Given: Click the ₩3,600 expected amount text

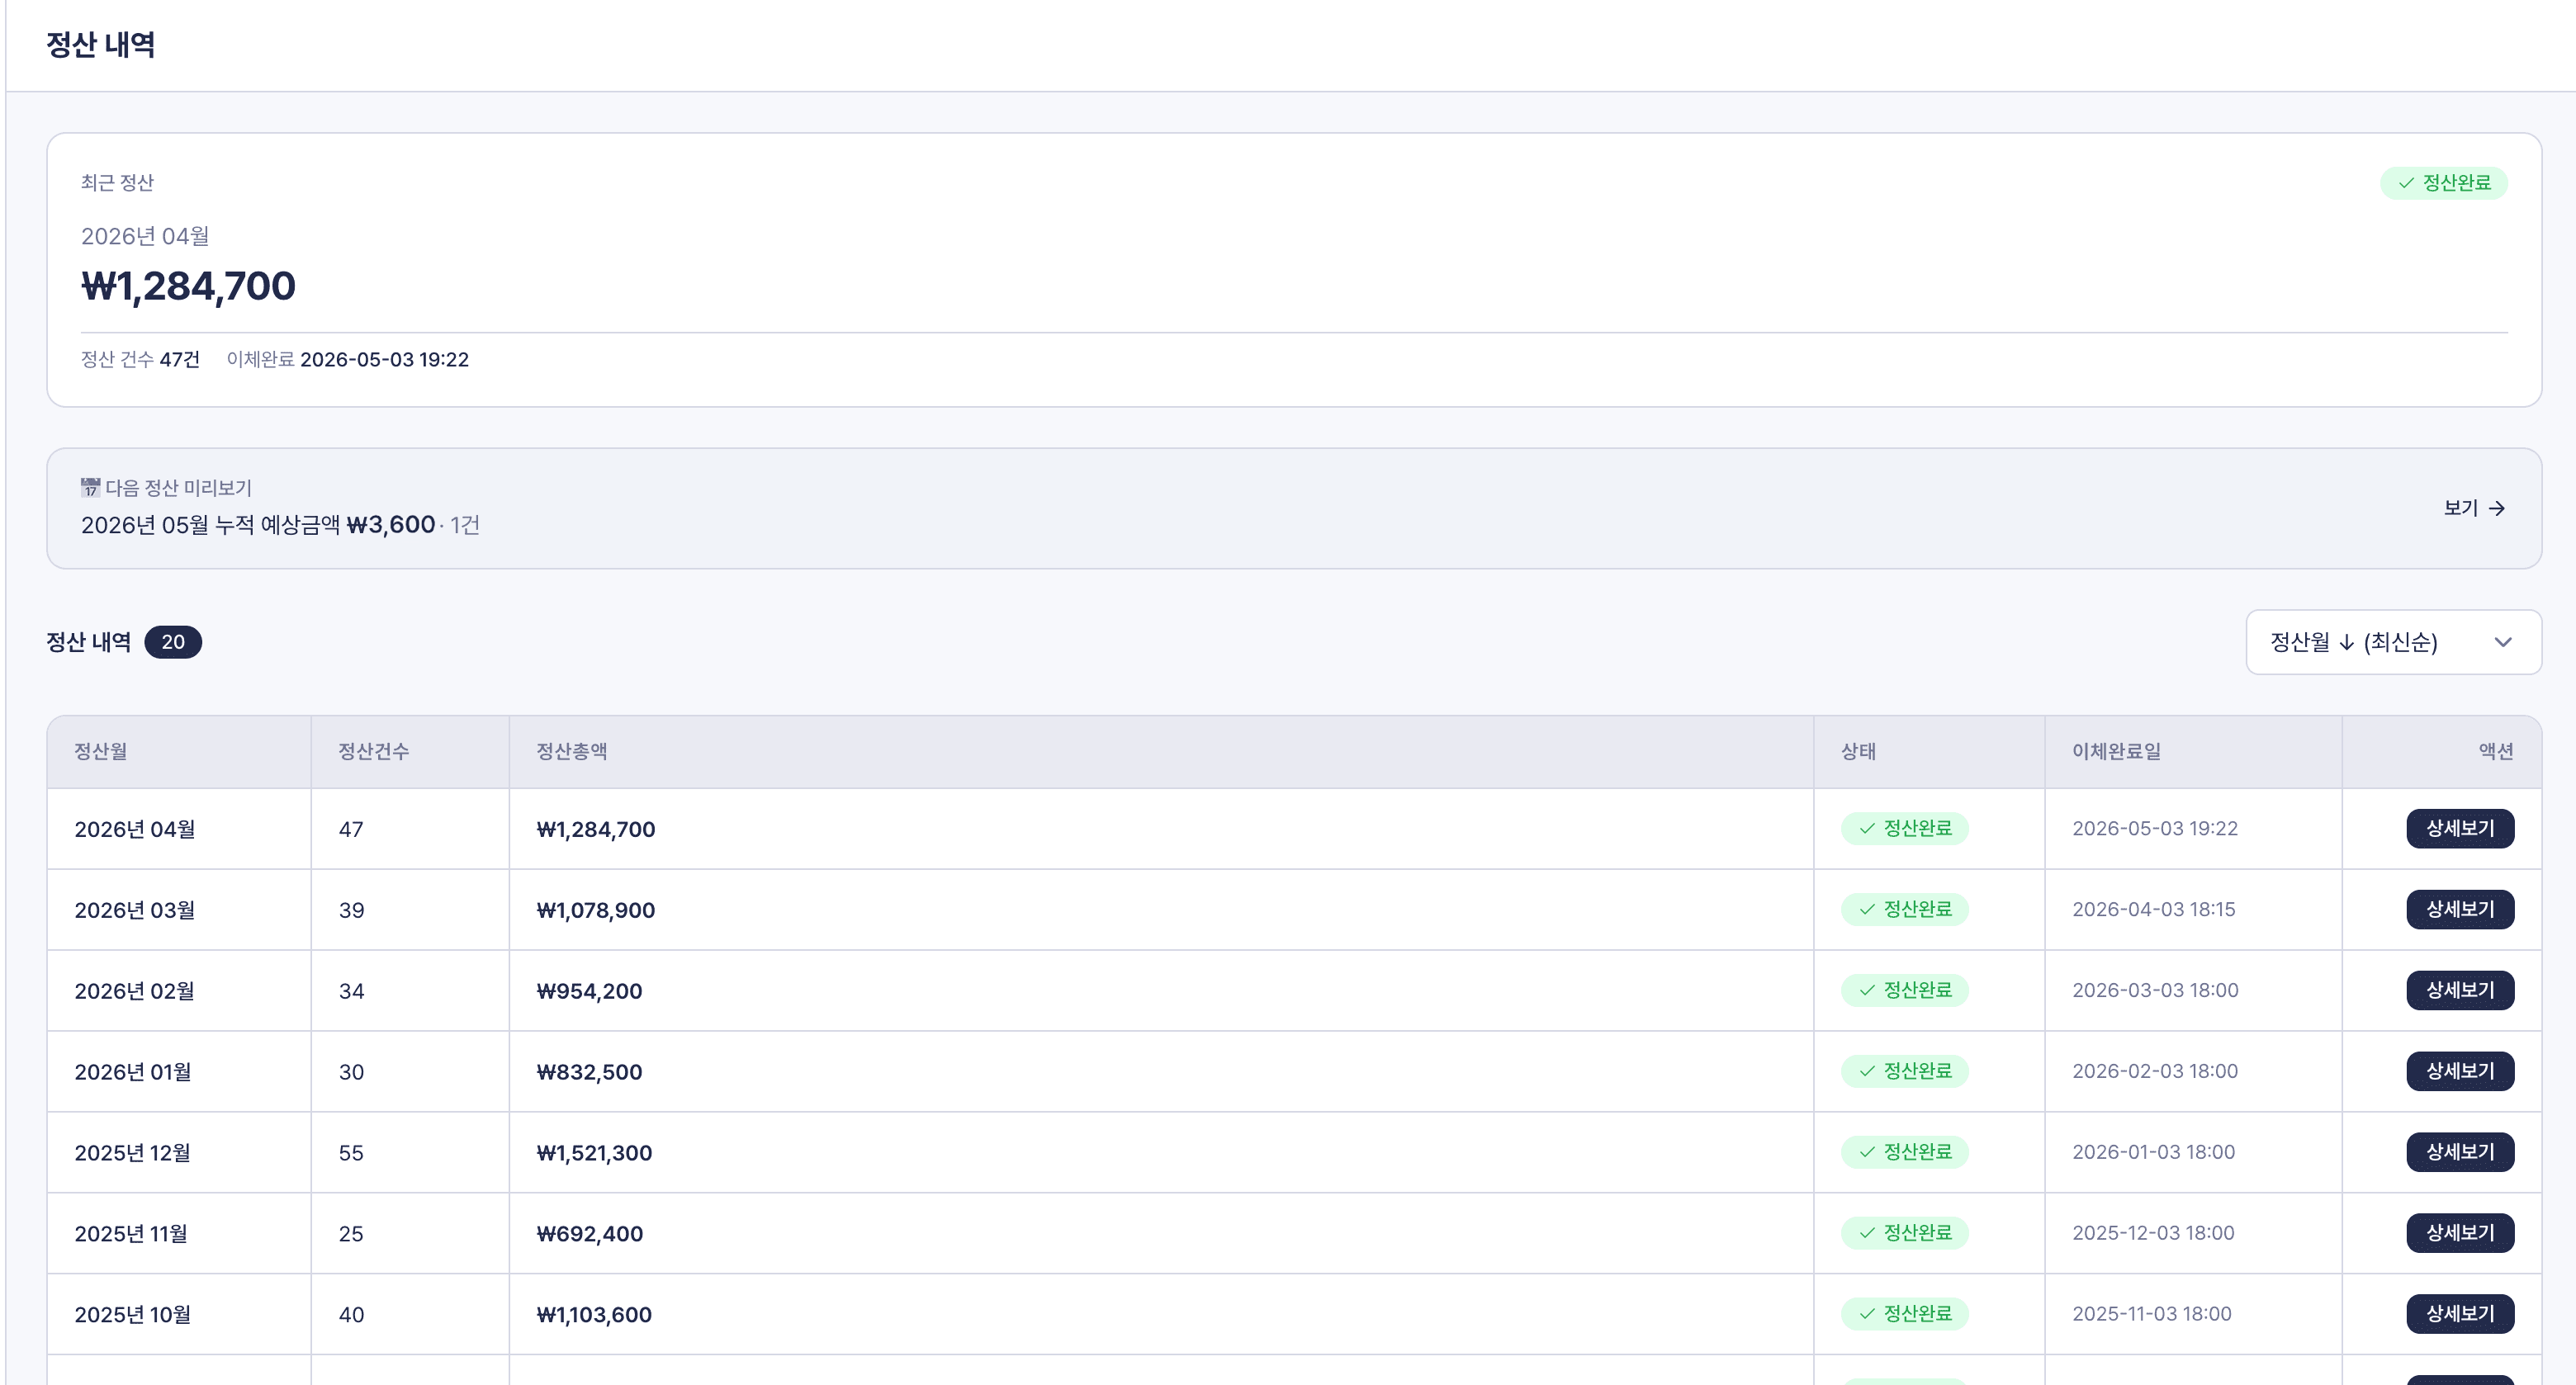Looking at the screenshot, I should point(391,525).
